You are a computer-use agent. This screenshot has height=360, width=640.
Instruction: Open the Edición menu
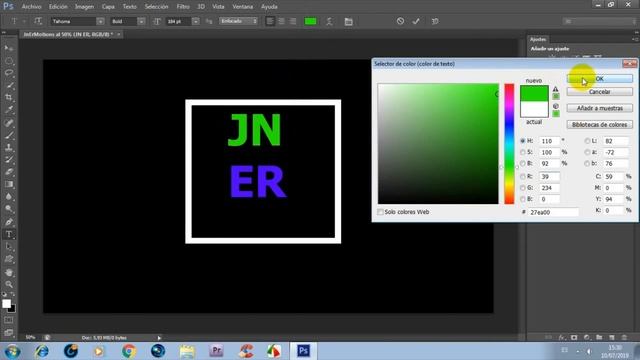click(58, 7)
